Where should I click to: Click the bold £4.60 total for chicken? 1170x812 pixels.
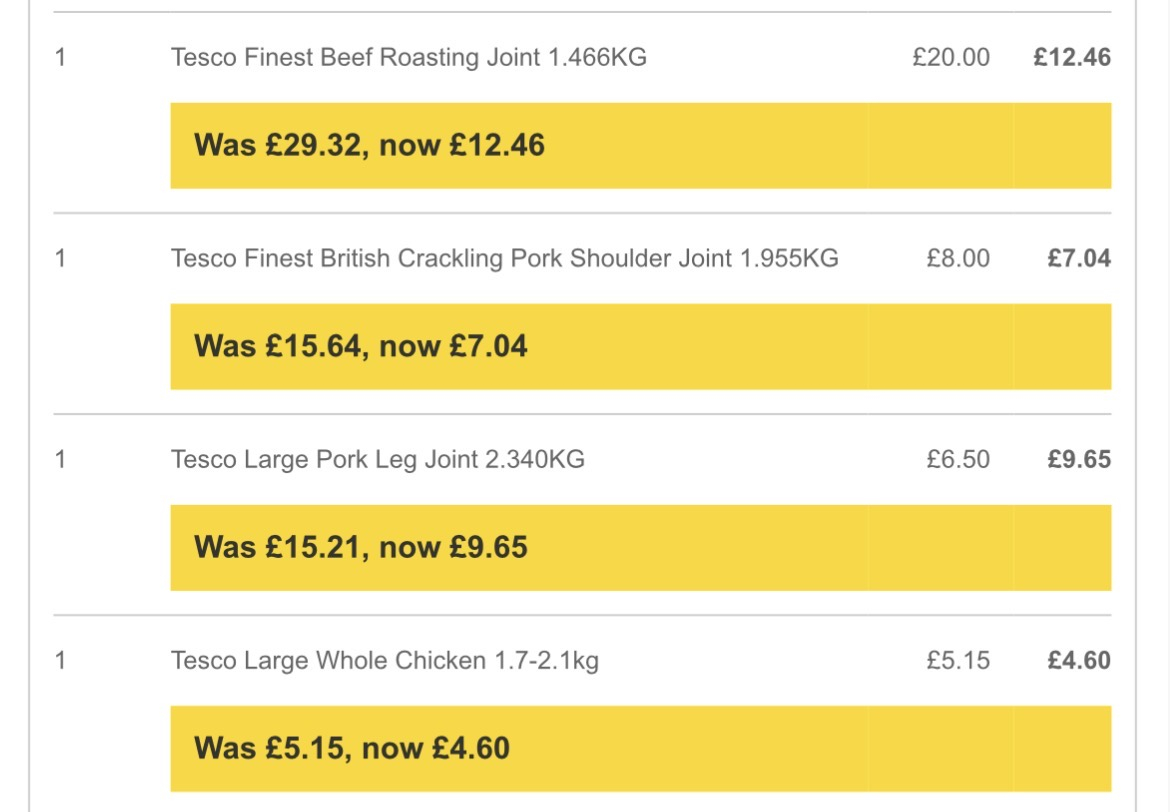1078,660
